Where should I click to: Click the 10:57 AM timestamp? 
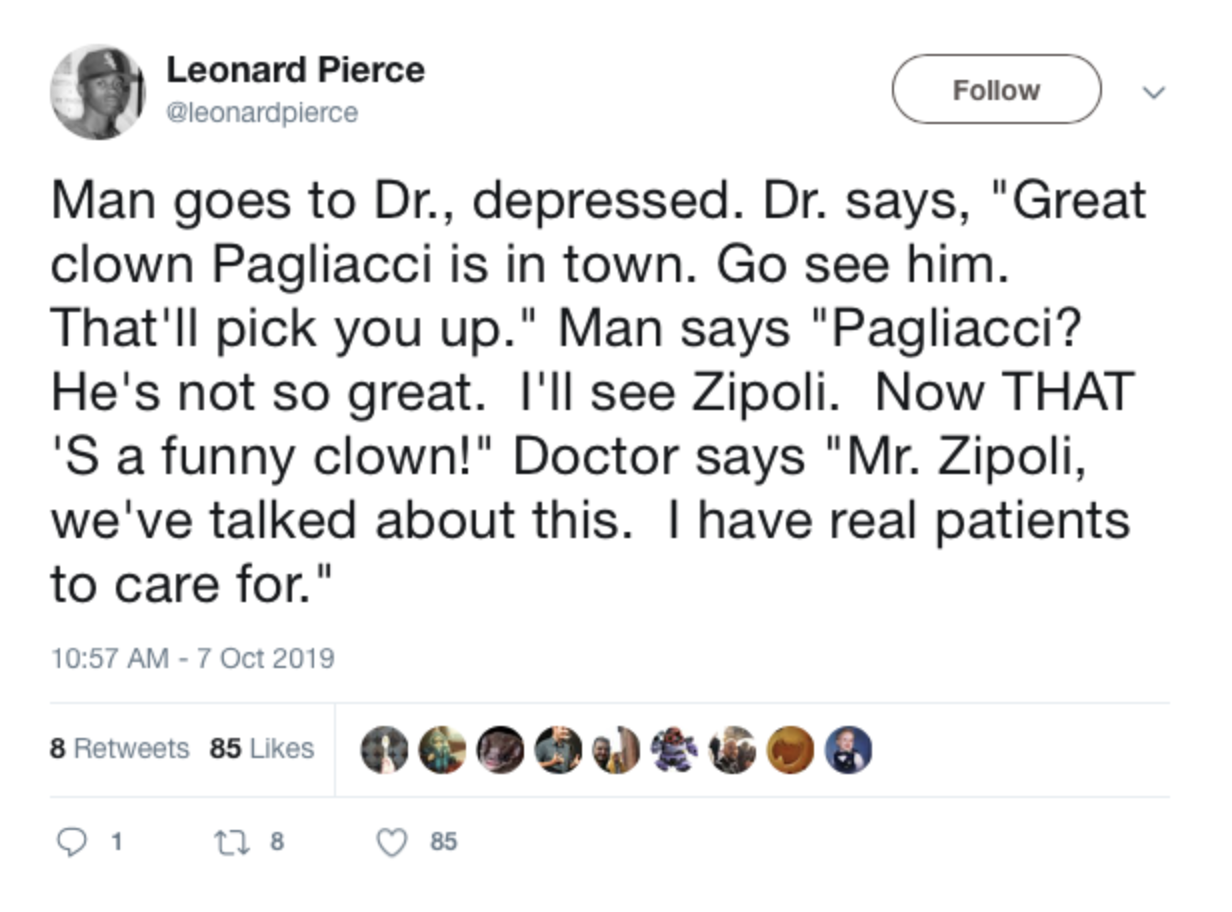[x=195, y=659]
